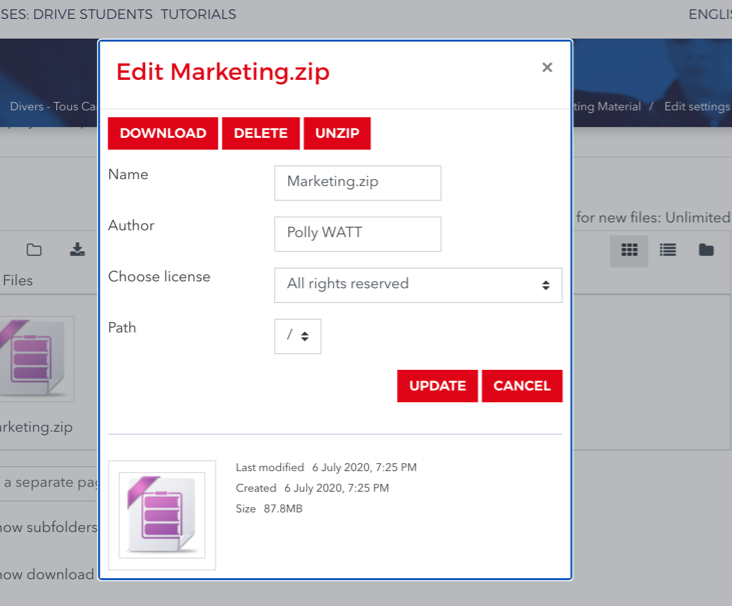Click the download all files icon
736x611 pixels.
pyautogui.click(x=77, y=250)
